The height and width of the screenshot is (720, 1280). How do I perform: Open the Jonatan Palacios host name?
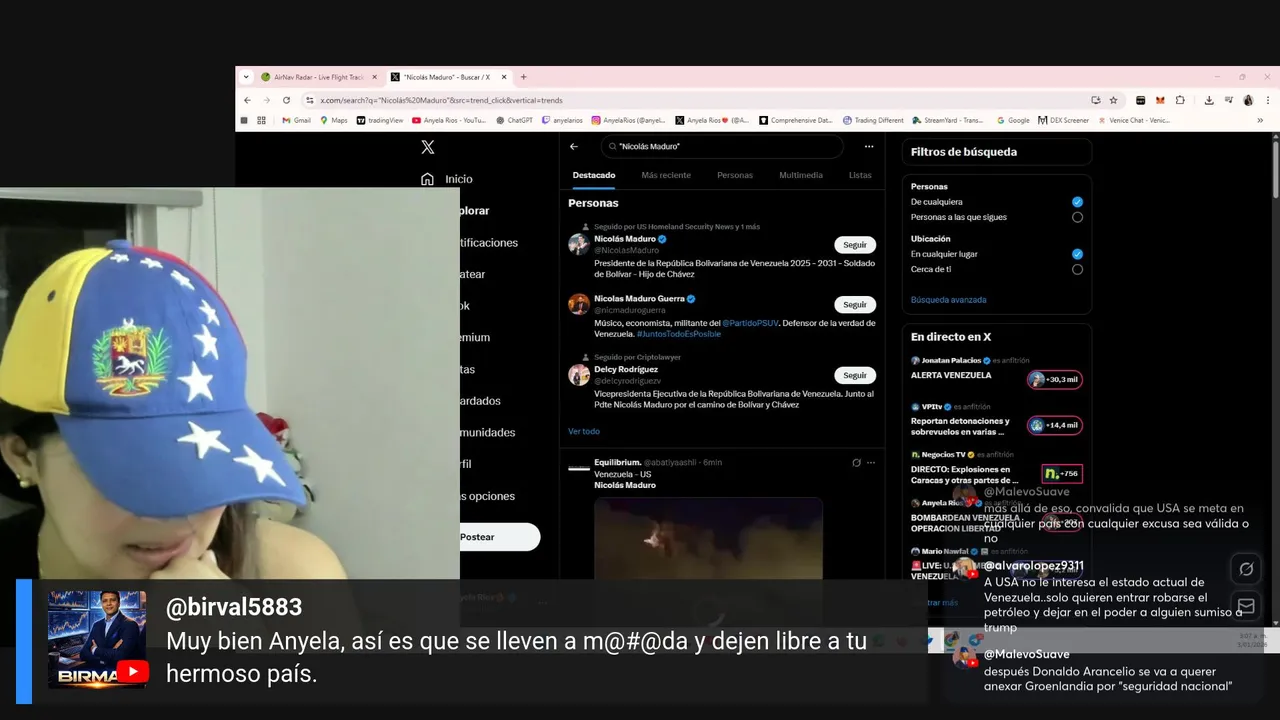tap(951, 360)
